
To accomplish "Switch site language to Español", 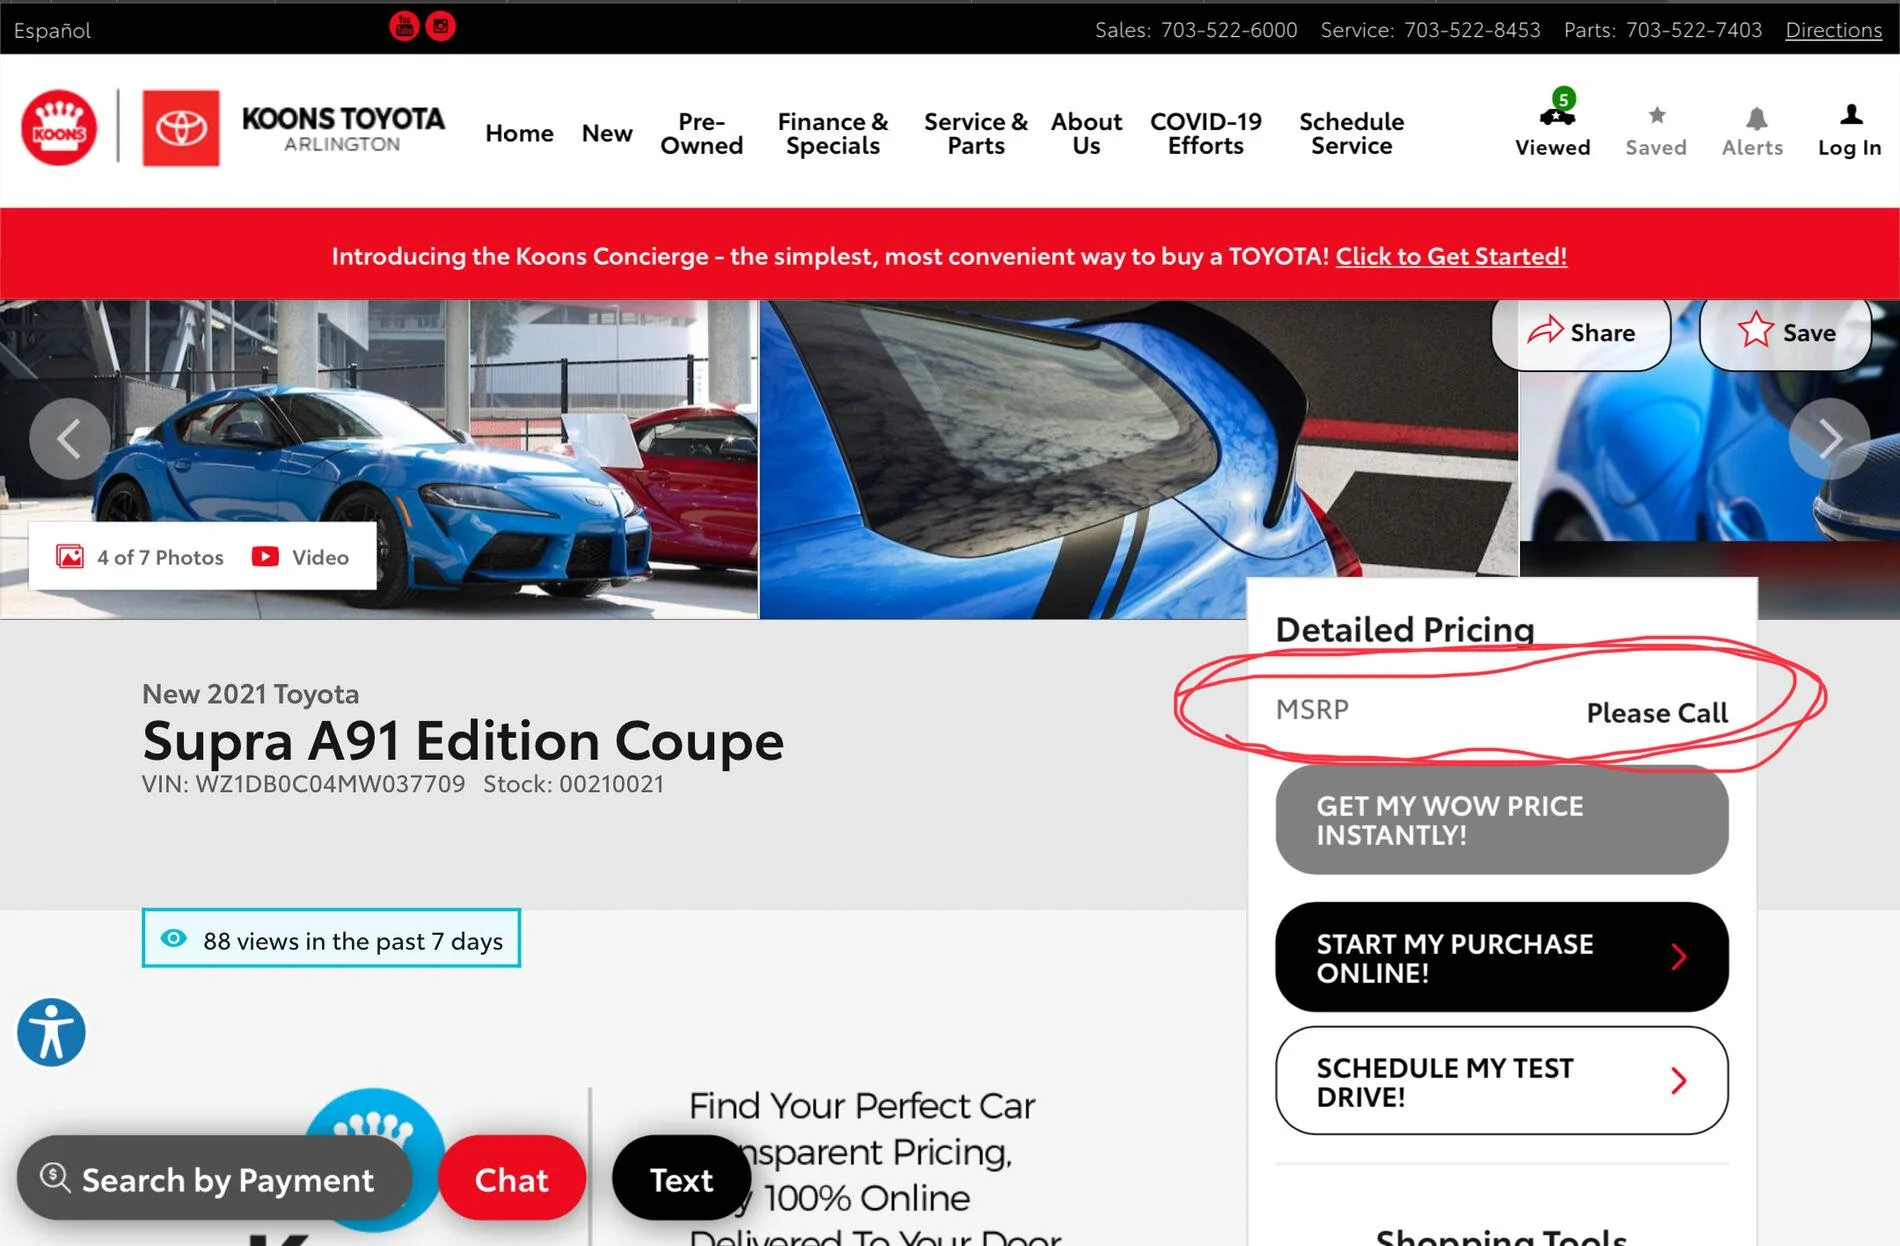I will [x=52, y=30].
